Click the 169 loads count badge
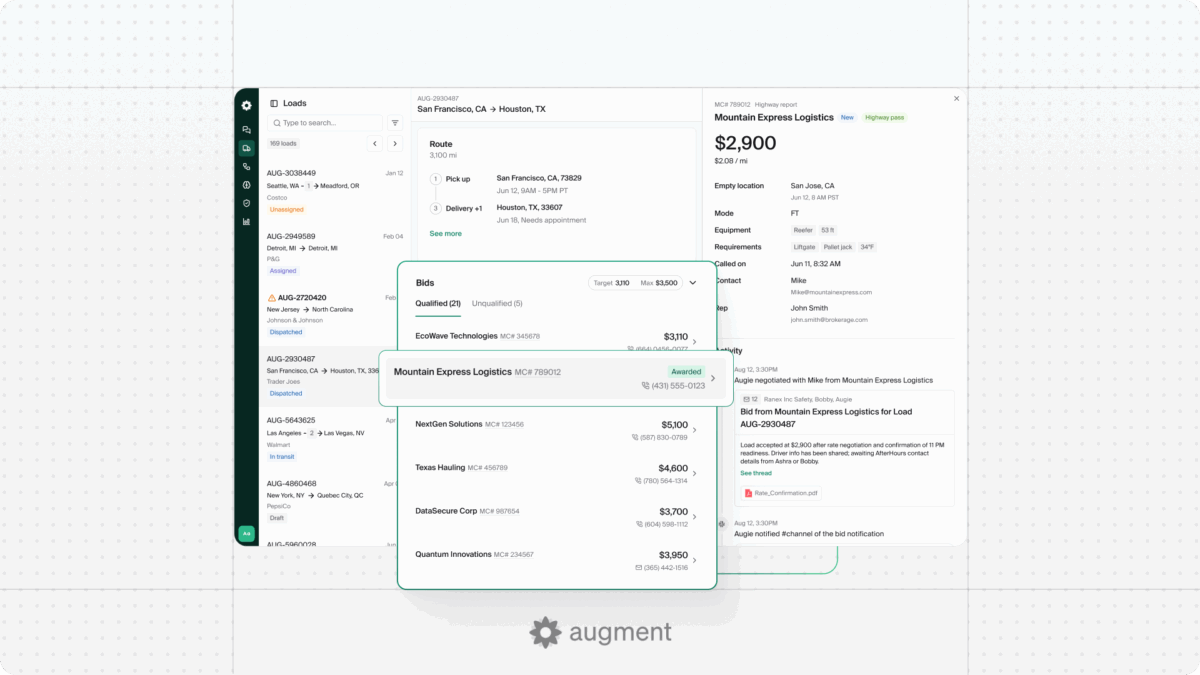The image size is (1200, 675). pyautogui.click(x=283, y=144)
